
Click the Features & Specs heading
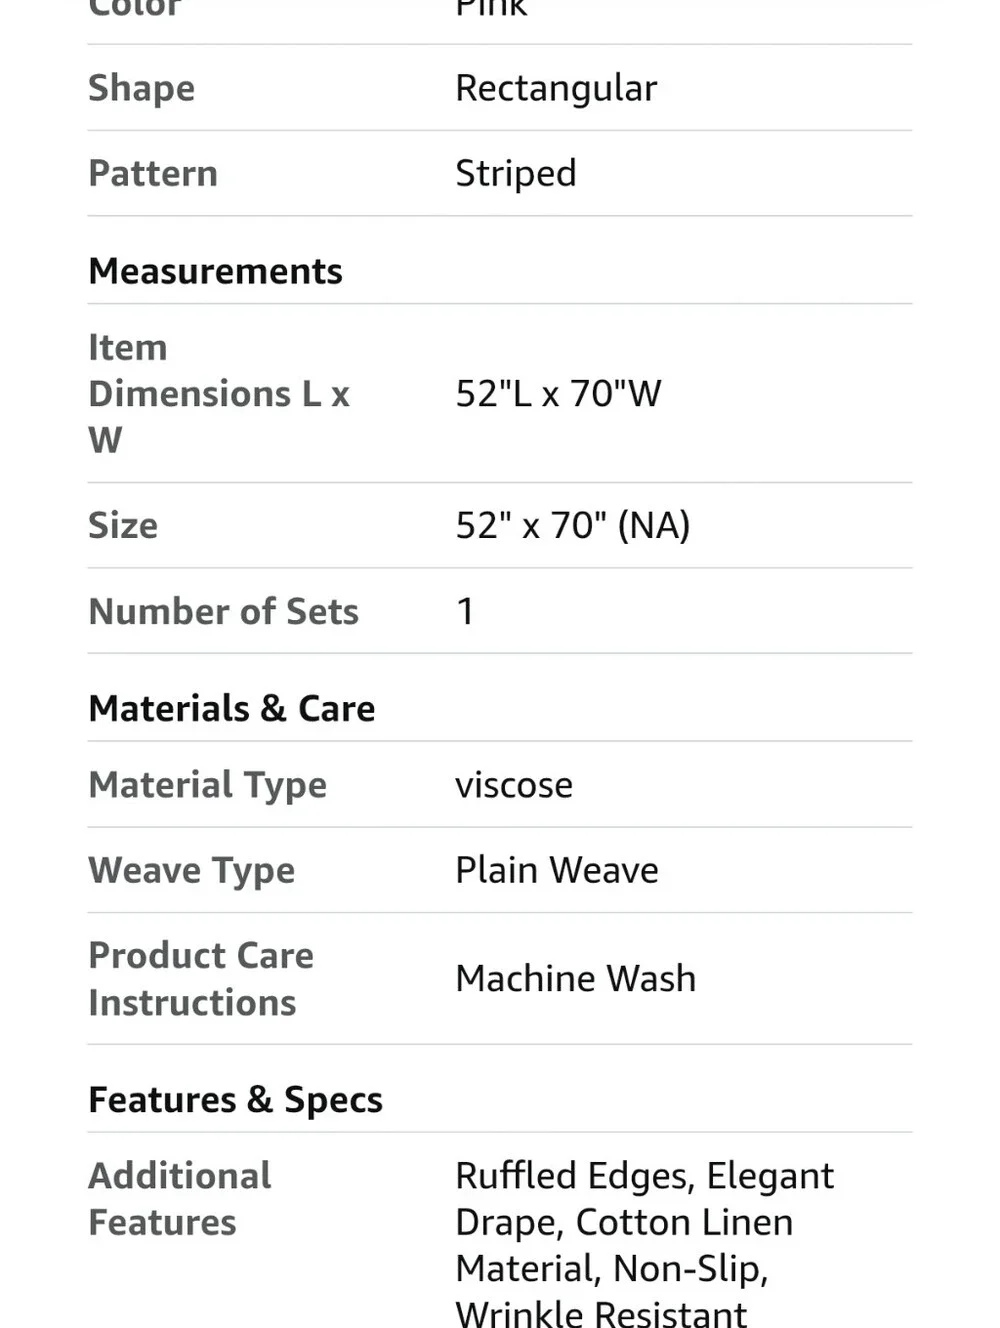235,1100
